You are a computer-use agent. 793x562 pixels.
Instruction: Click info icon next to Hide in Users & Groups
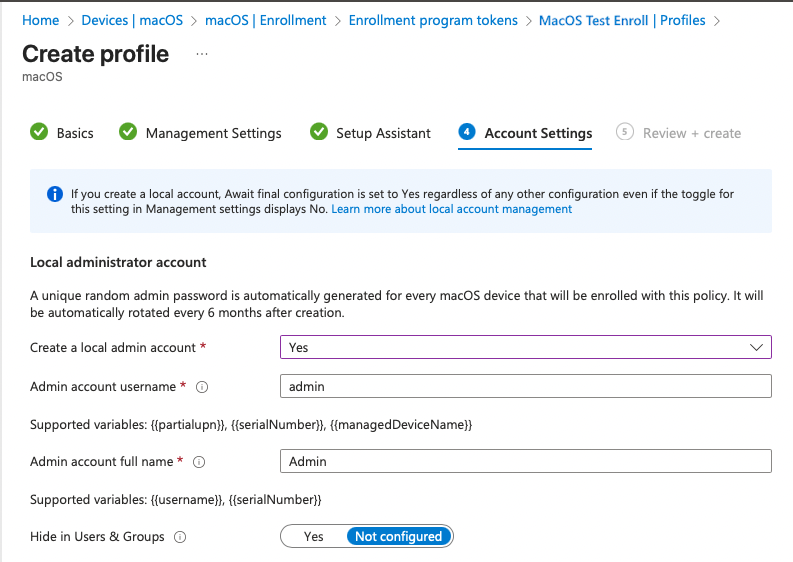point(180,537)
